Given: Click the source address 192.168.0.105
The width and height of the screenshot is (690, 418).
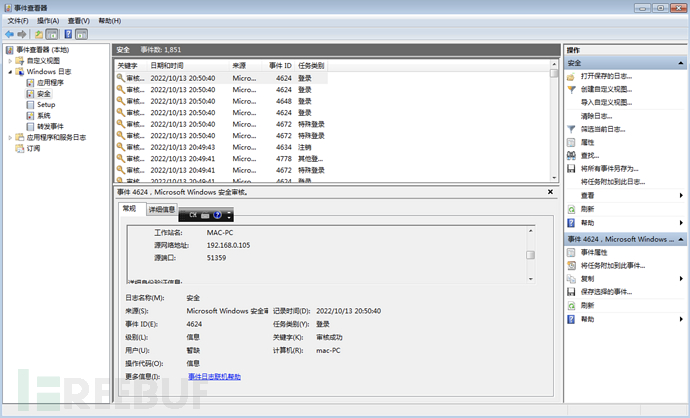Looking at the screenshot, I should point(228,245).
